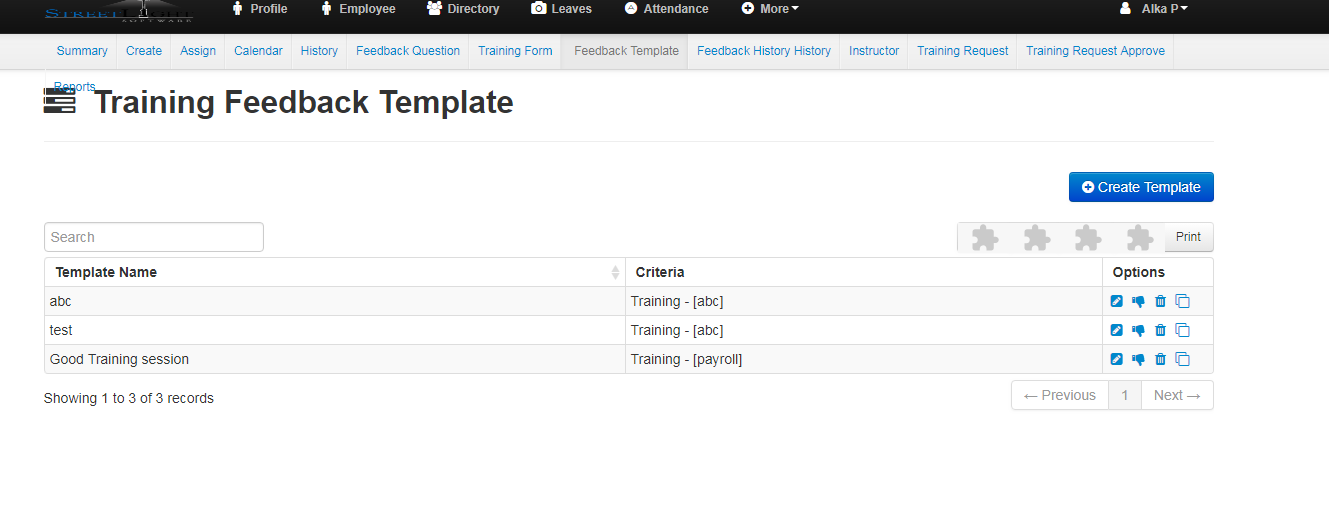Click thumbs-down icon in abc row
The image size is (1329, 505).
coord(1138,302)
